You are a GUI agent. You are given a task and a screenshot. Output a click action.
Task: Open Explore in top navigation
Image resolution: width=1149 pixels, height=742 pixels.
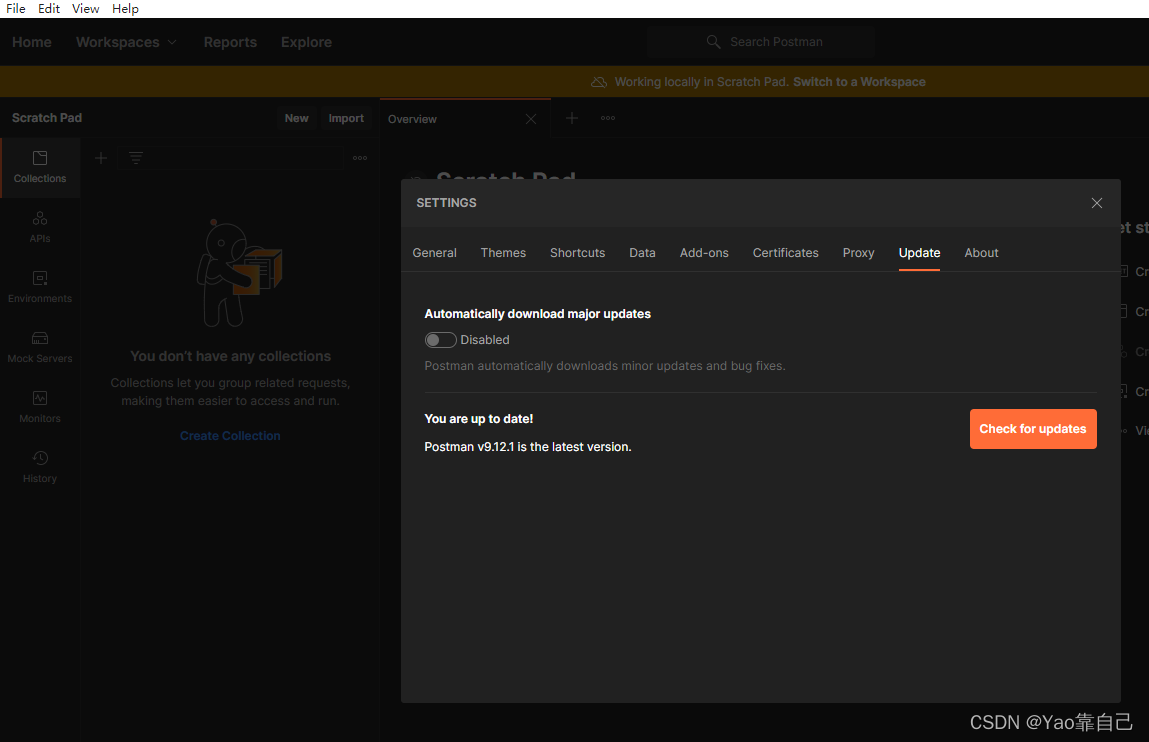[306, 42]
